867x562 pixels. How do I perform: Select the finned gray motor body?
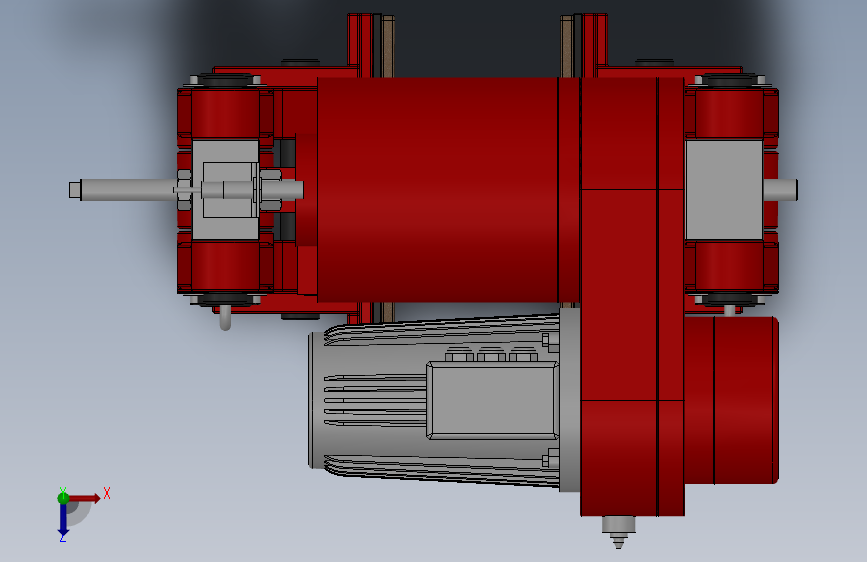[434, 401]
